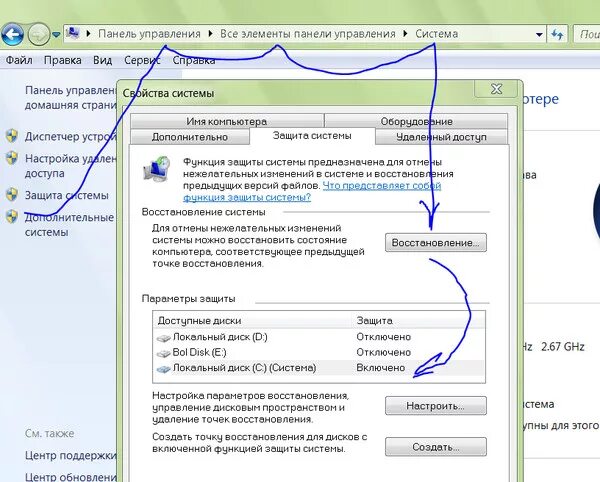Switch to Оборудование tab
Viewport: 600px width, 482px height.
[x=416, y=121]
